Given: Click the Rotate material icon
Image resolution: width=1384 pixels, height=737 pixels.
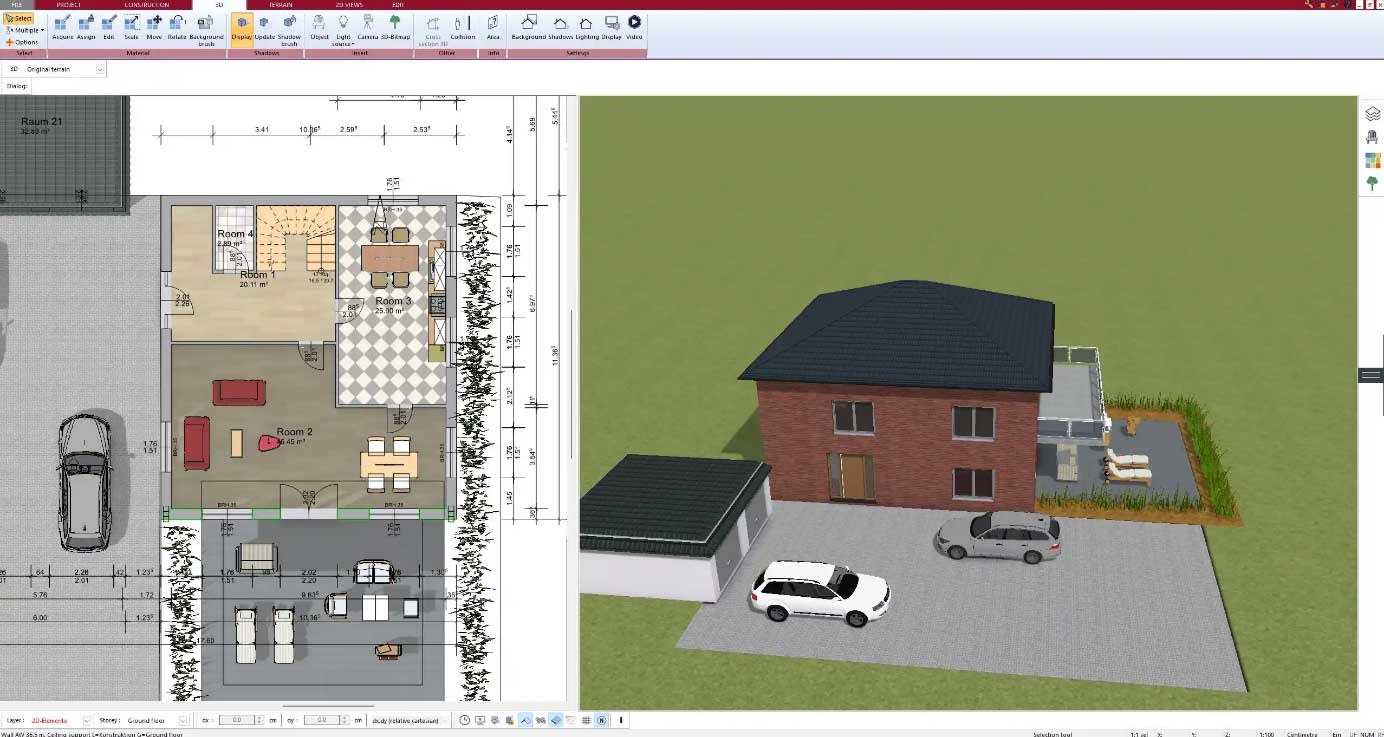Looking at the screenshot, I should point(177,26).
